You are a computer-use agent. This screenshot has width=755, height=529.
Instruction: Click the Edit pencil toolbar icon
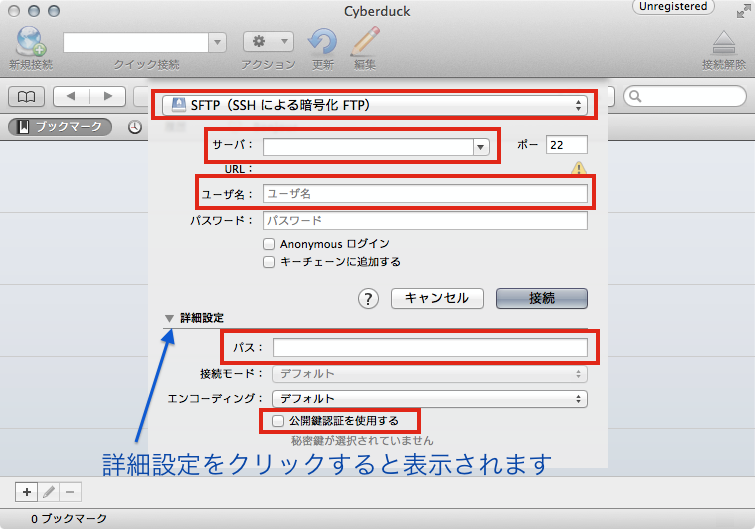click(x=365, y=41)
